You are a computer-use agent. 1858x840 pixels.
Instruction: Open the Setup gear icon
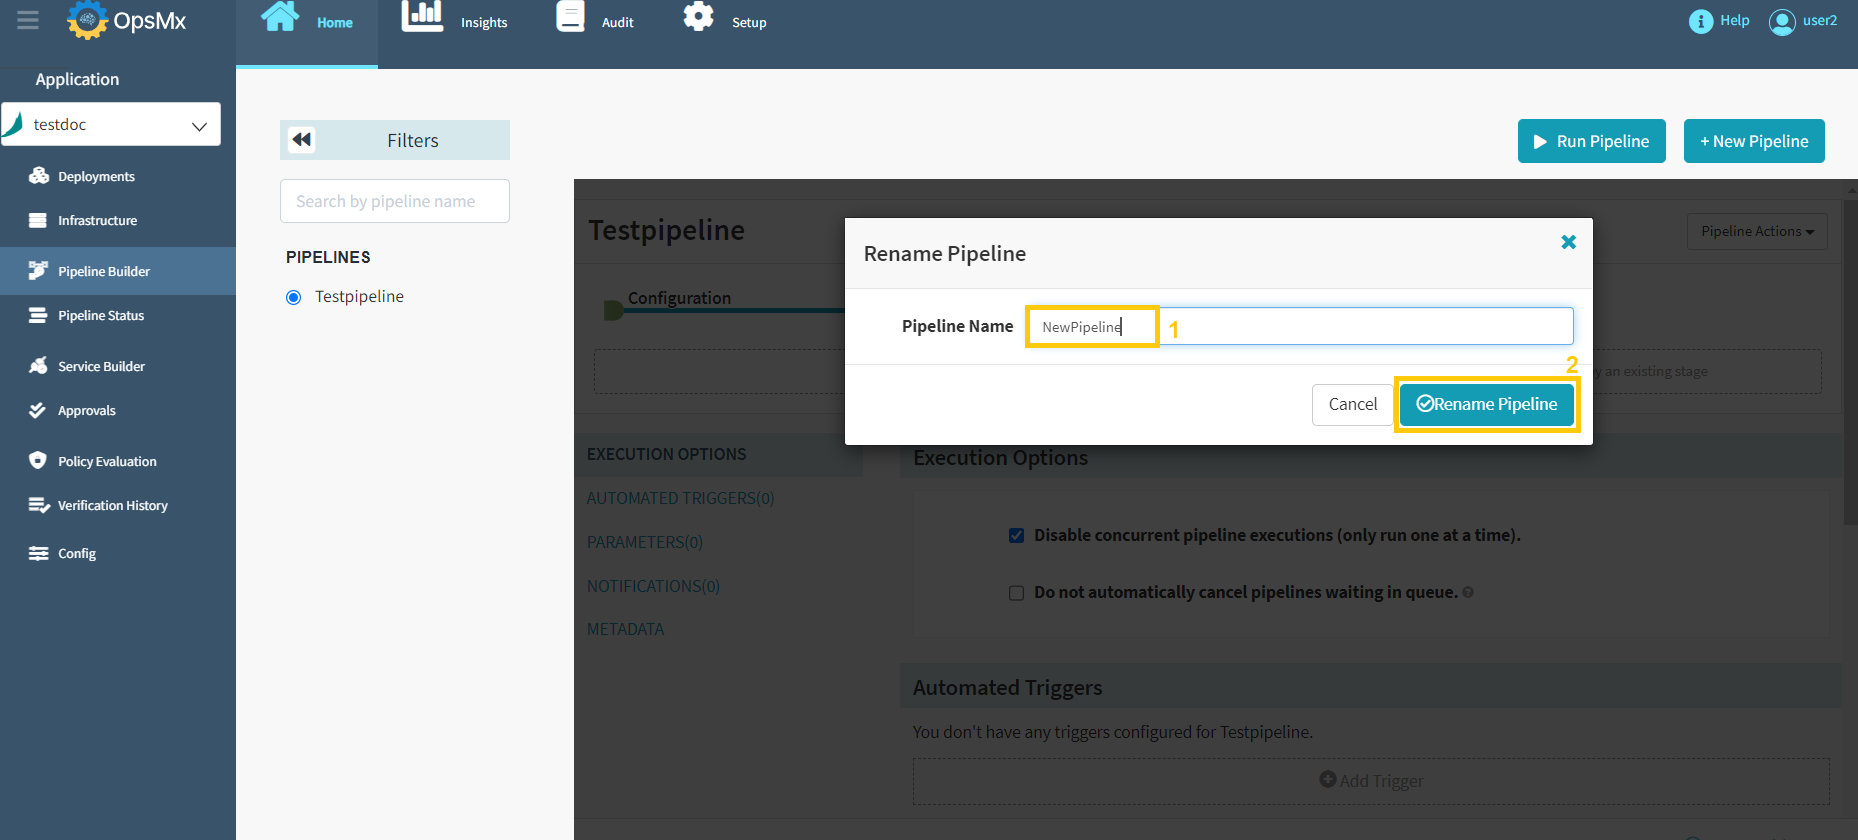click(698, 17)
